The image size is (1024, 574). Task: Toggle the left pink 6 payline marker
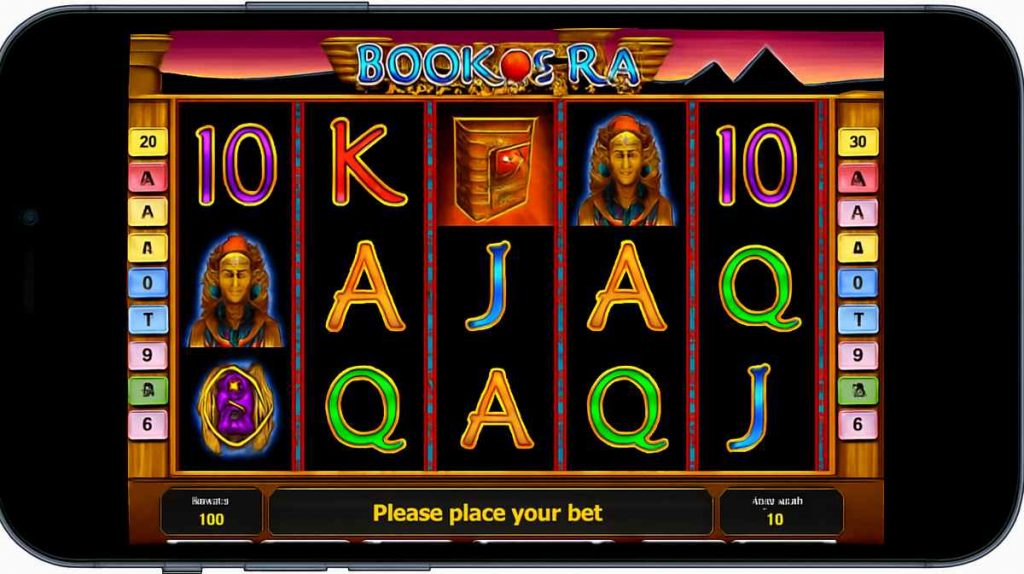click(x=148, y=424)
